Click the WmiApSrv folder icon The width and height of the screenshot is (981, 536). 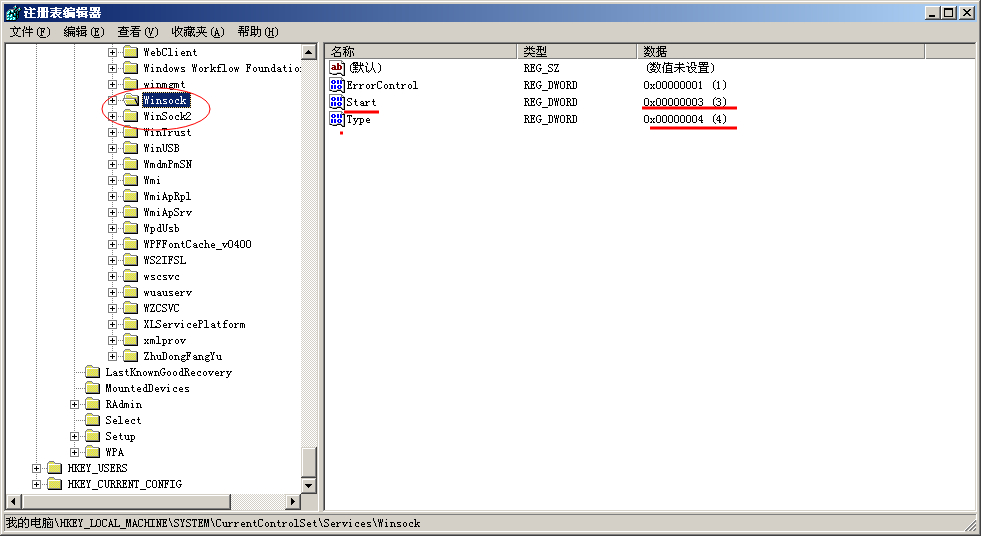[131, 213]
